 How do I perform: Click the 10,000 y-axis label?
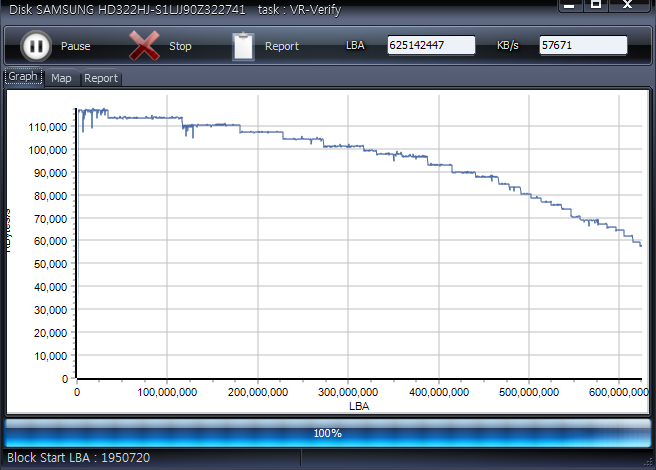(x=50, y=356)
